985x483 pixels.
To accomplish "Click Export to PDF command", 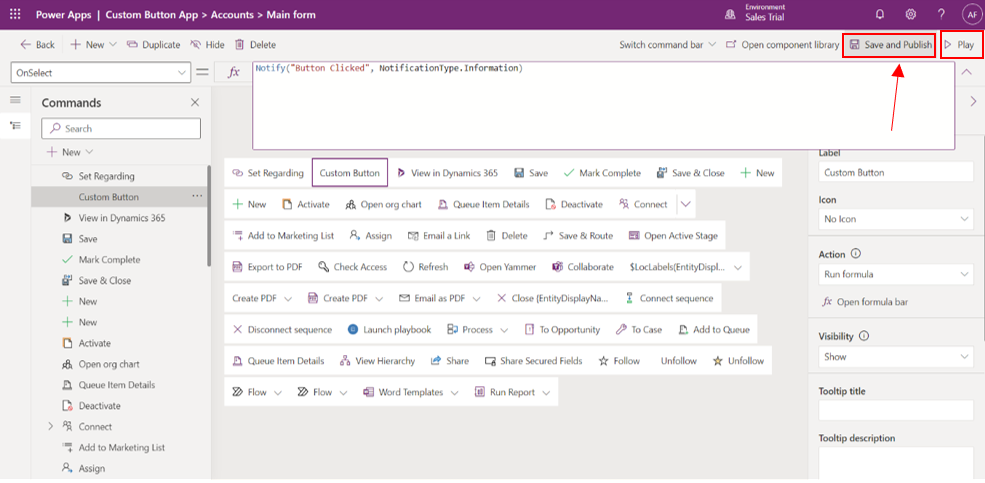I will (x=267, y=267).
